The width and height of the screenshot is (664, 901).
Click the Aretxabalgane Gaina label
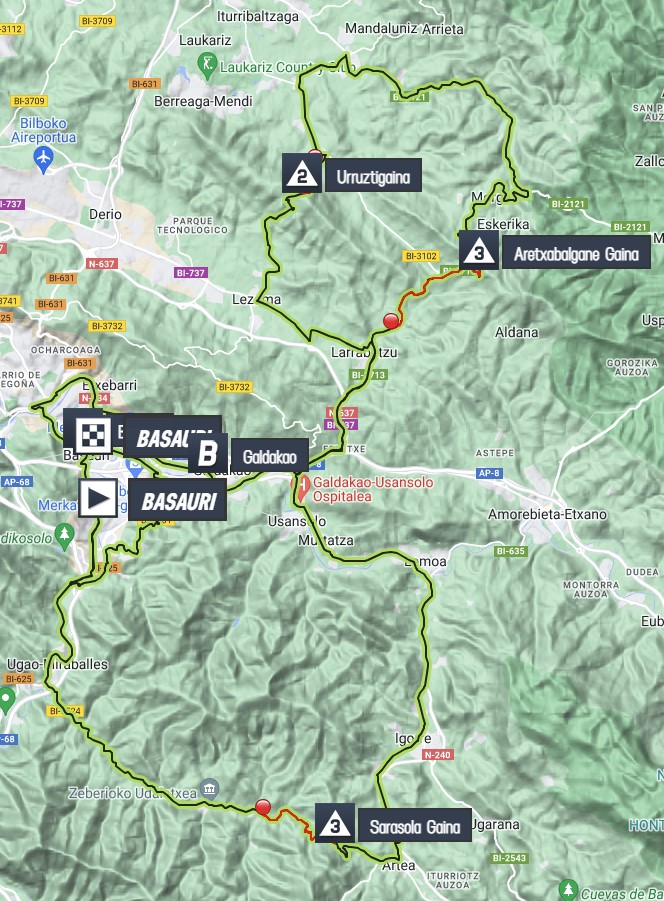coord(576,253)
